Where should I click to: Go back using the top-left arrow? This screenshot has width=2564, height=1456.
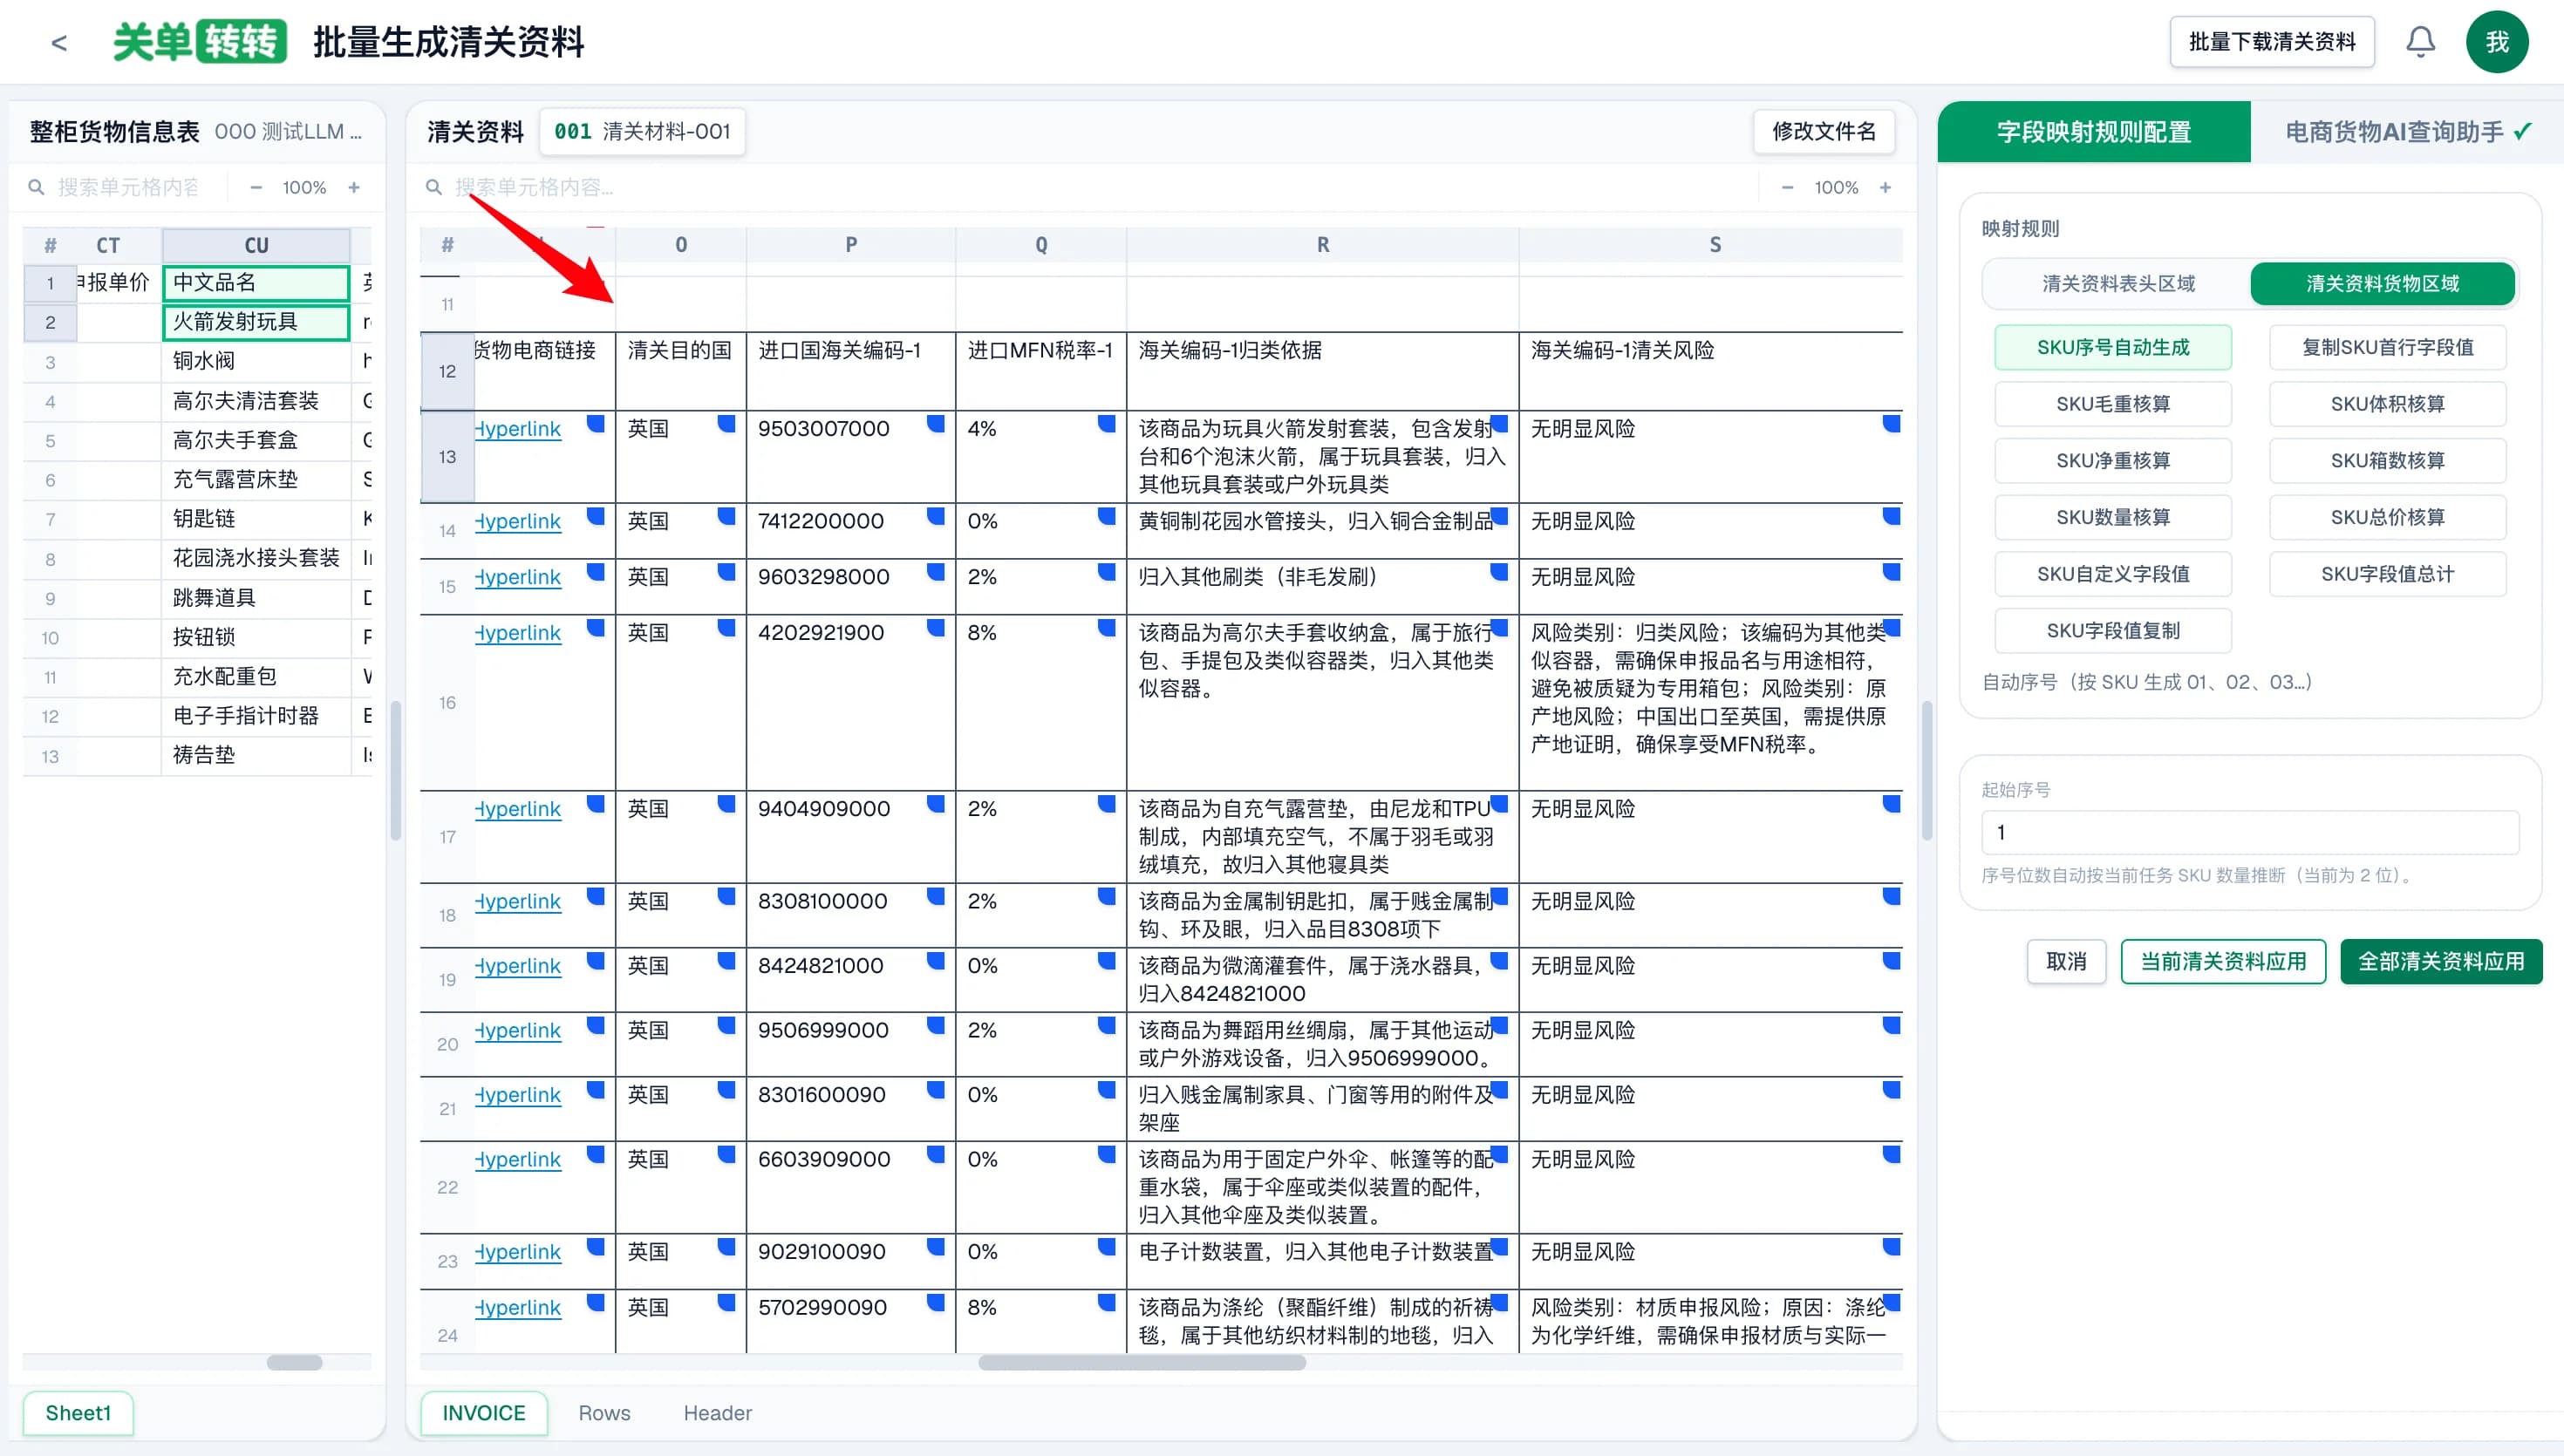click(59, 42)
